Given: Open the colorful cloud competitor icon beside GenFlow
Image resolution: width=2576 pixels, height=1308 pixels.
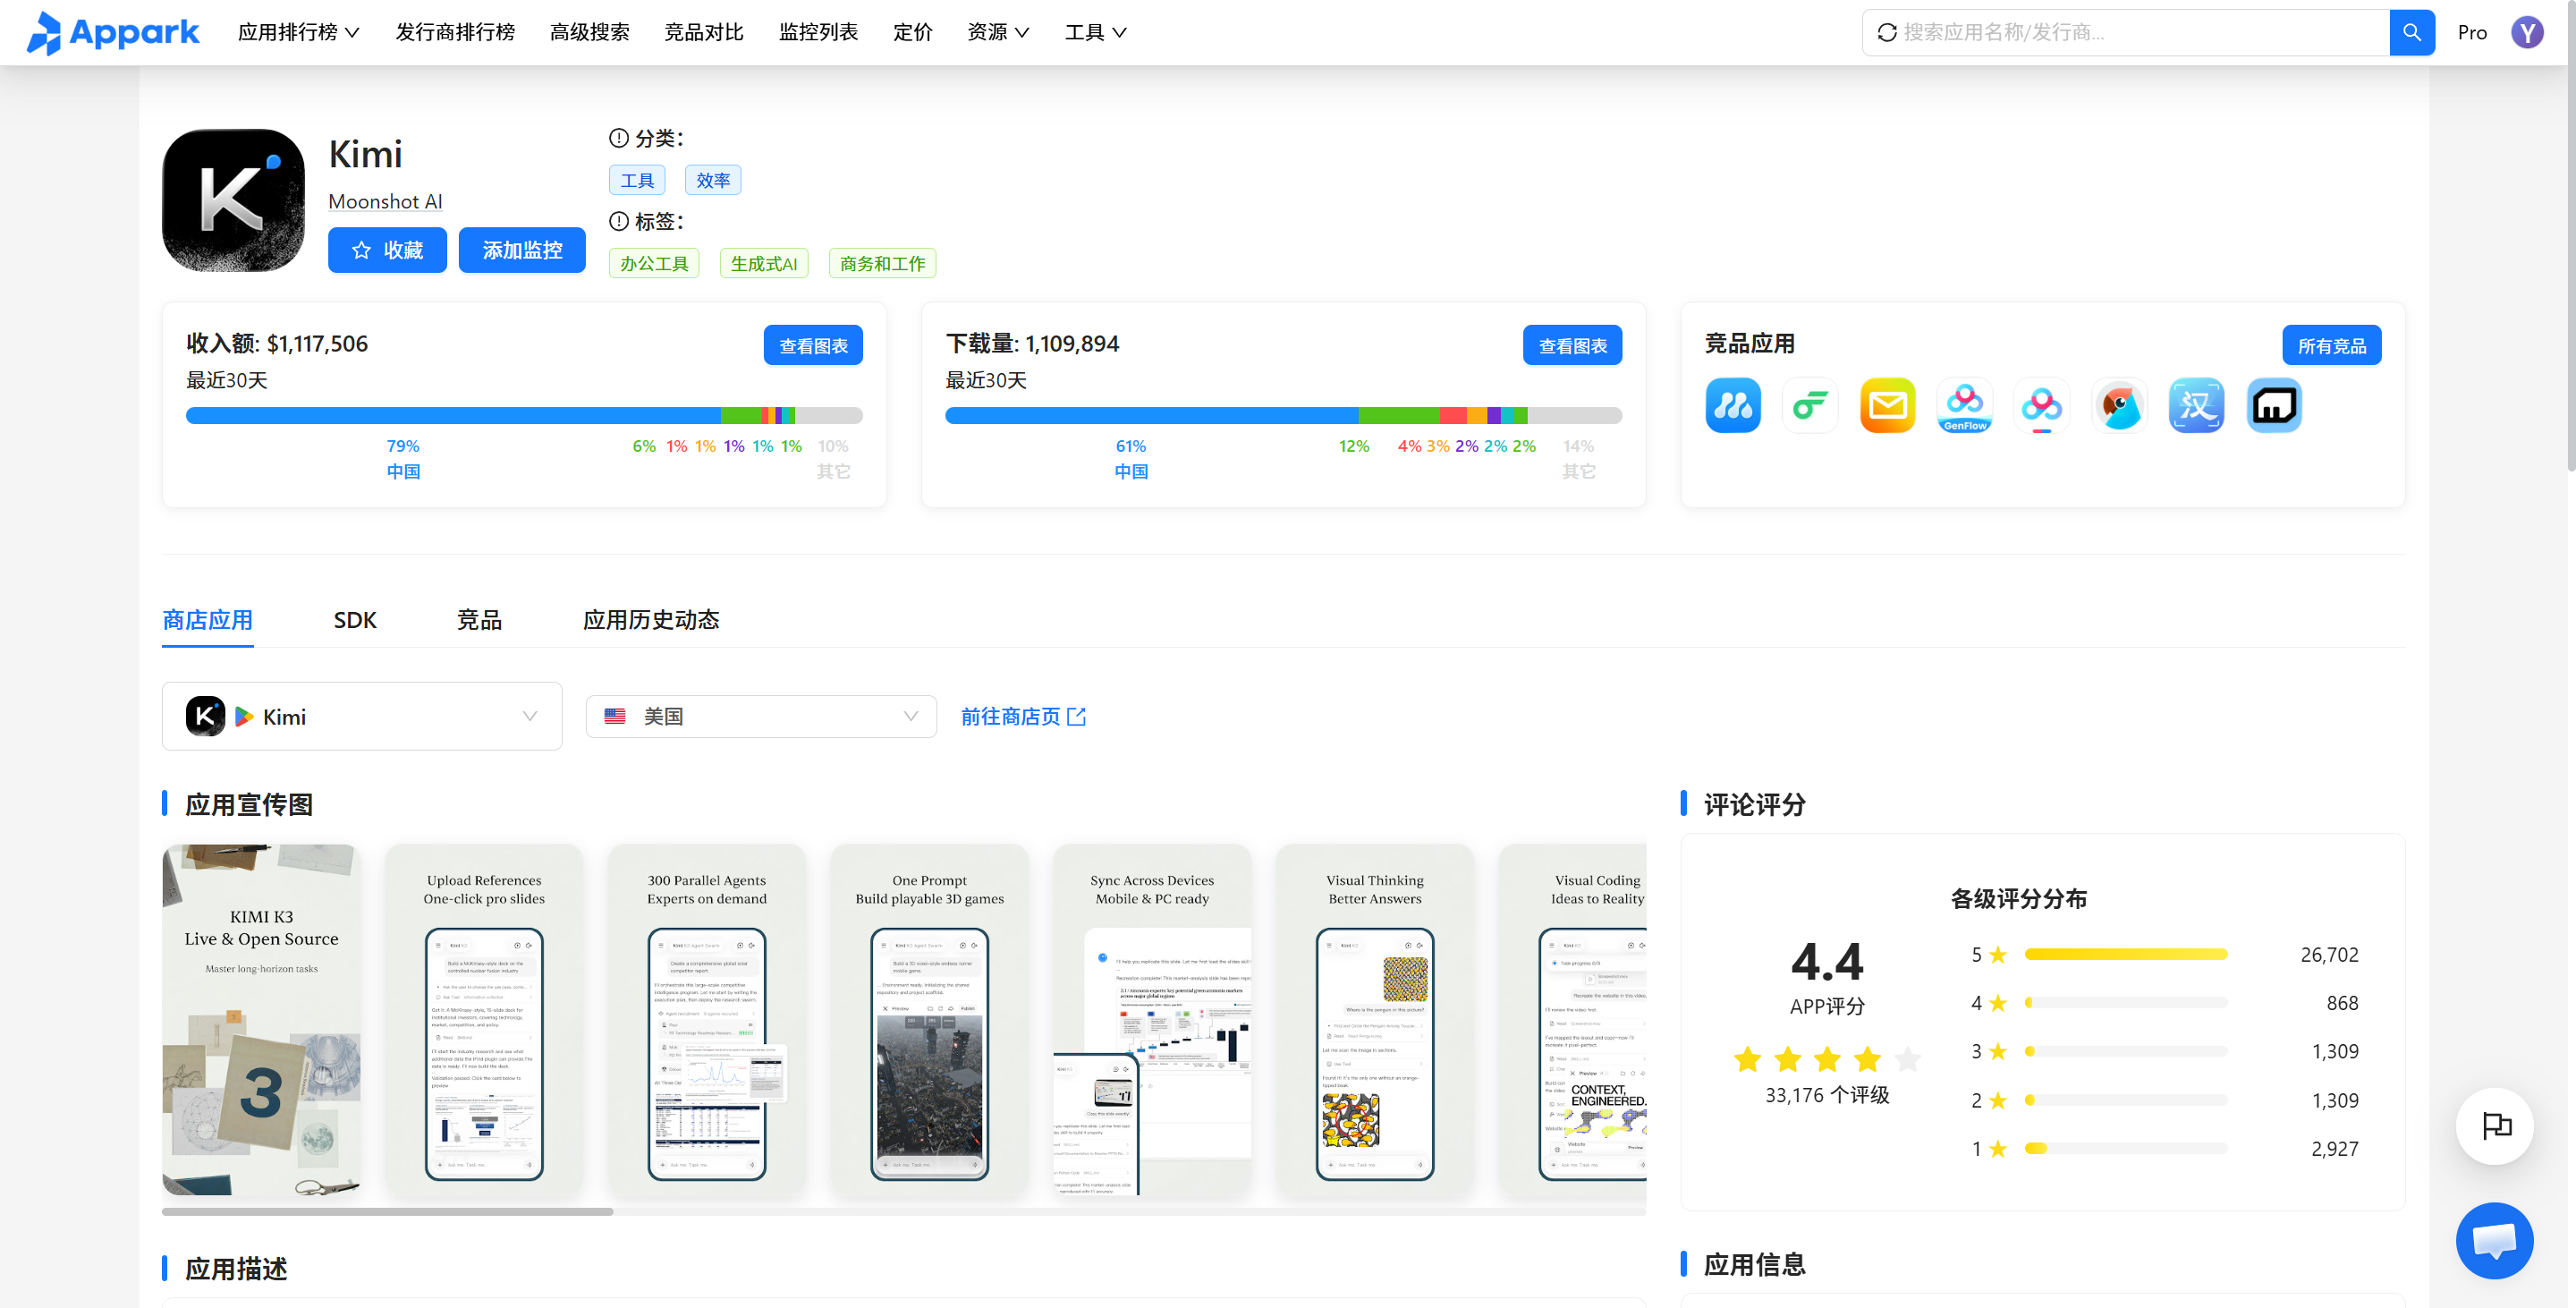Looking at the screenshot, I should tap(2041, 406).
